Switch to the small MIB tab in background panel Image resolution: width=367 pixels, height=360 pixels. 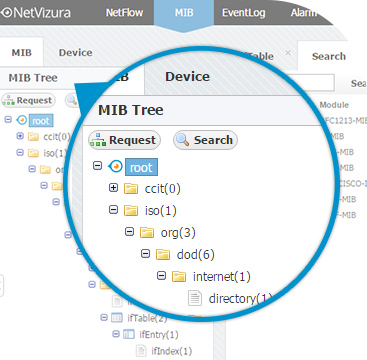[x=21, y=52]
